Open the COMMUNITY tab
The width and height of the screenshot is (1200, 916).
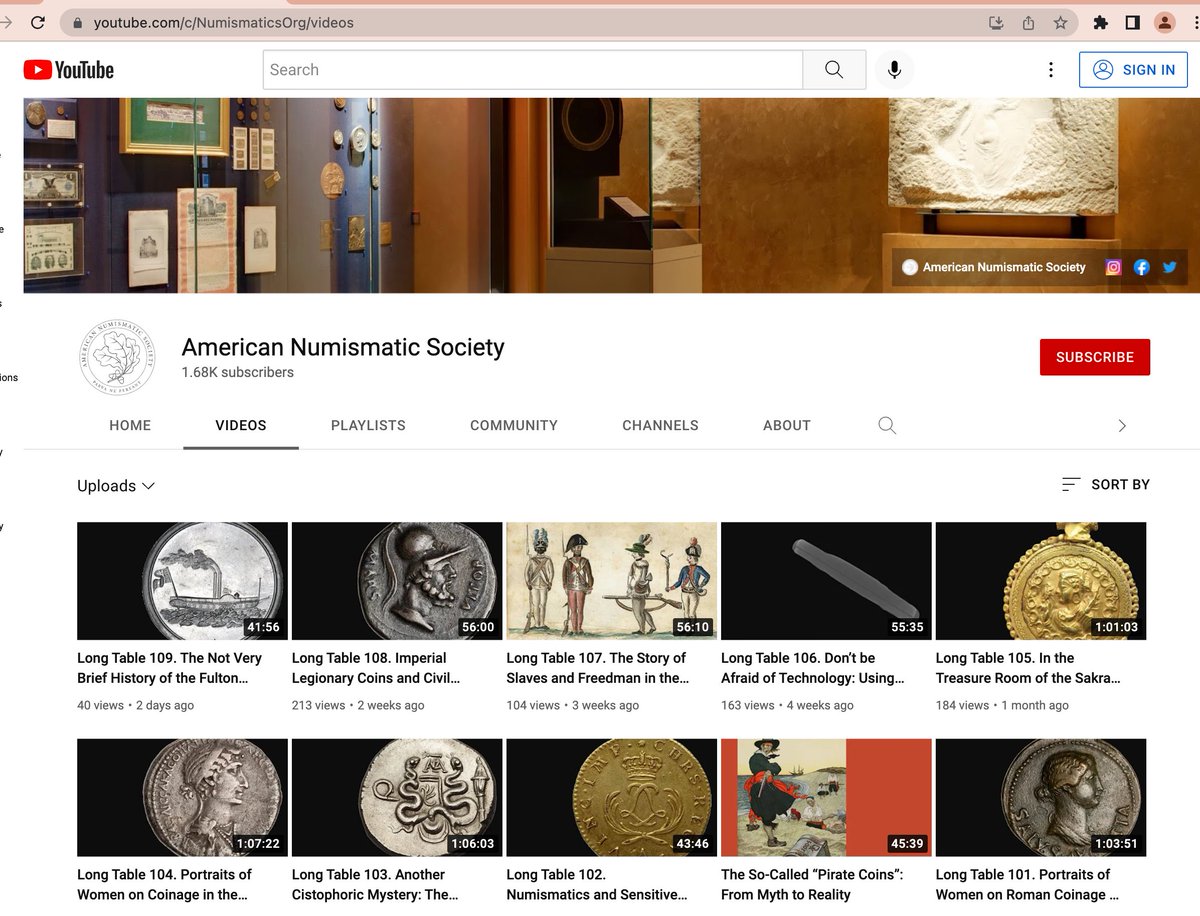[514, 425]
